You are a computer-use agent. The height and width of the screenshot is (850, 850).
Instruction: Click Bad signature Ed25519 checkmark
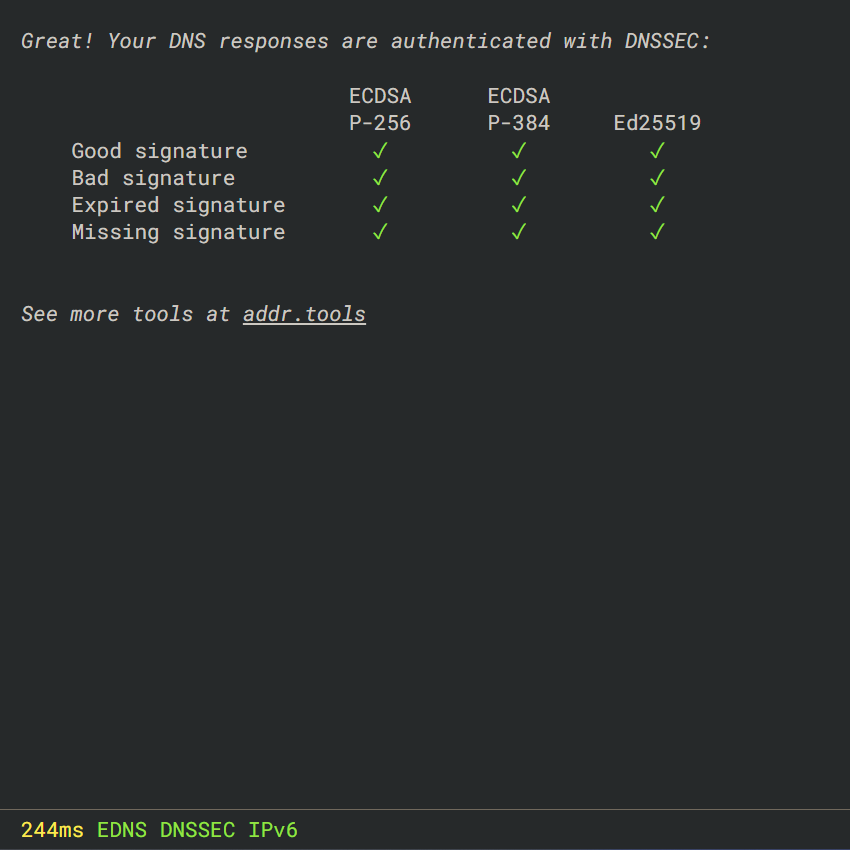[x=657, y=178]
